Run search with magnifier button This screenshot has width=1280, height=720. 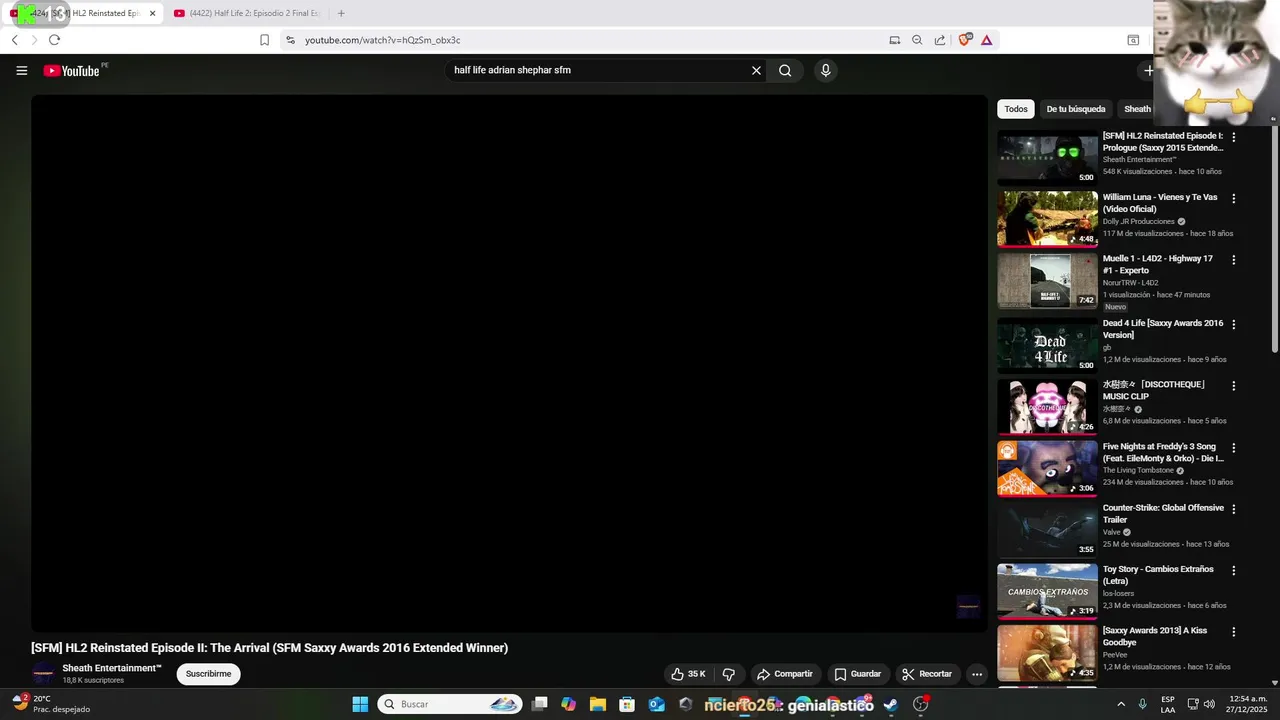coord(785,71)
